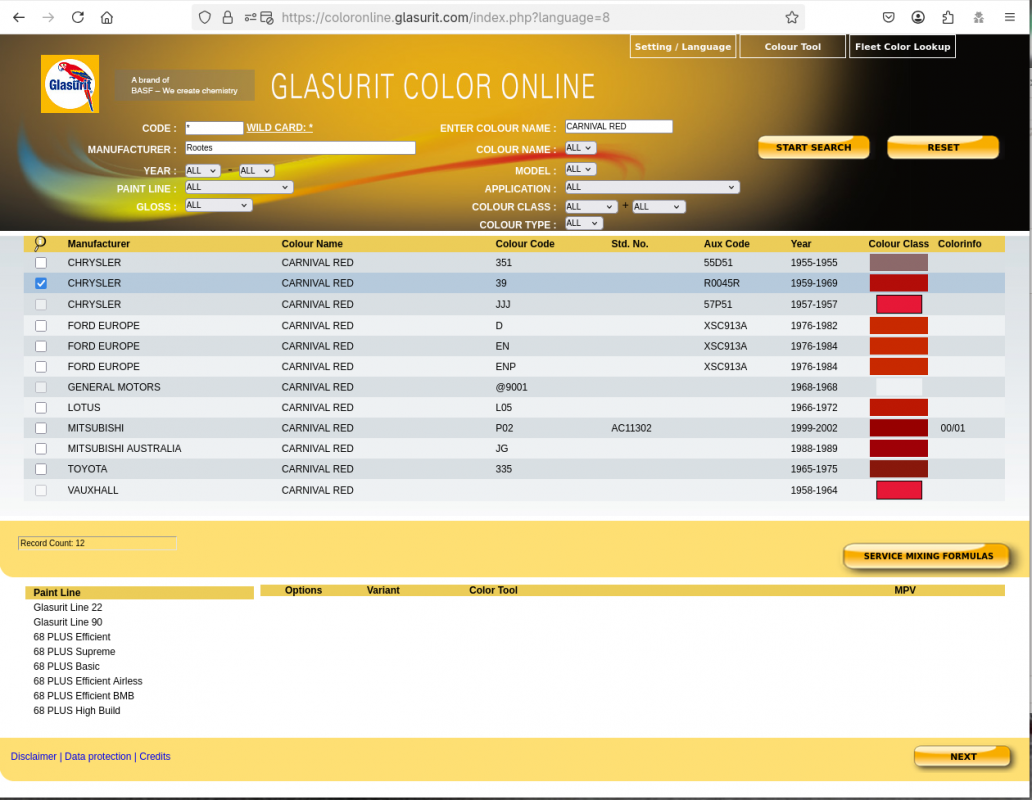View site security padlock details
The height and width of the screenshot is (800, 1032).
point(228,18)
